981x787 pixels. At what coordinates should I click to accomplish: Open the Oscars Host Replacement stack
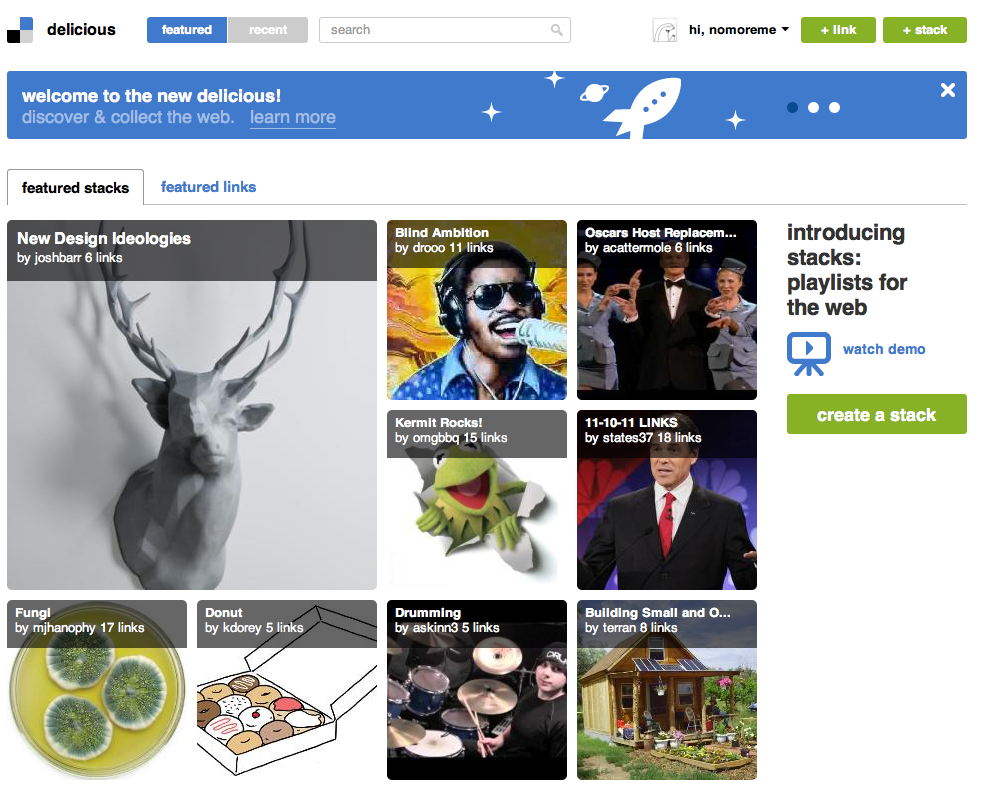pos(667,310)
